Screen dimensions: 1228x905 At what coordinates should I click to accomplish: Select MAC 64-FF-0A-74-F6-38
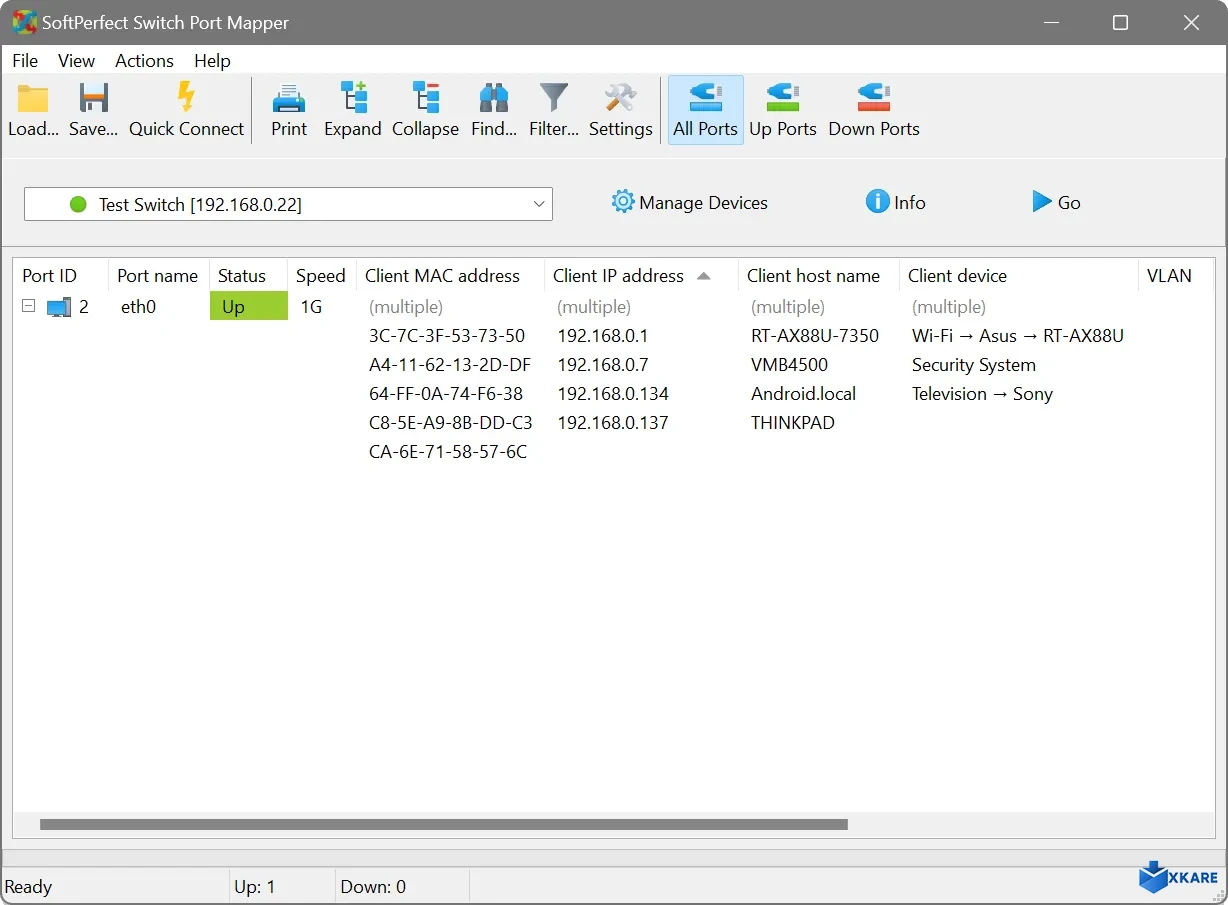click(446, 394)
